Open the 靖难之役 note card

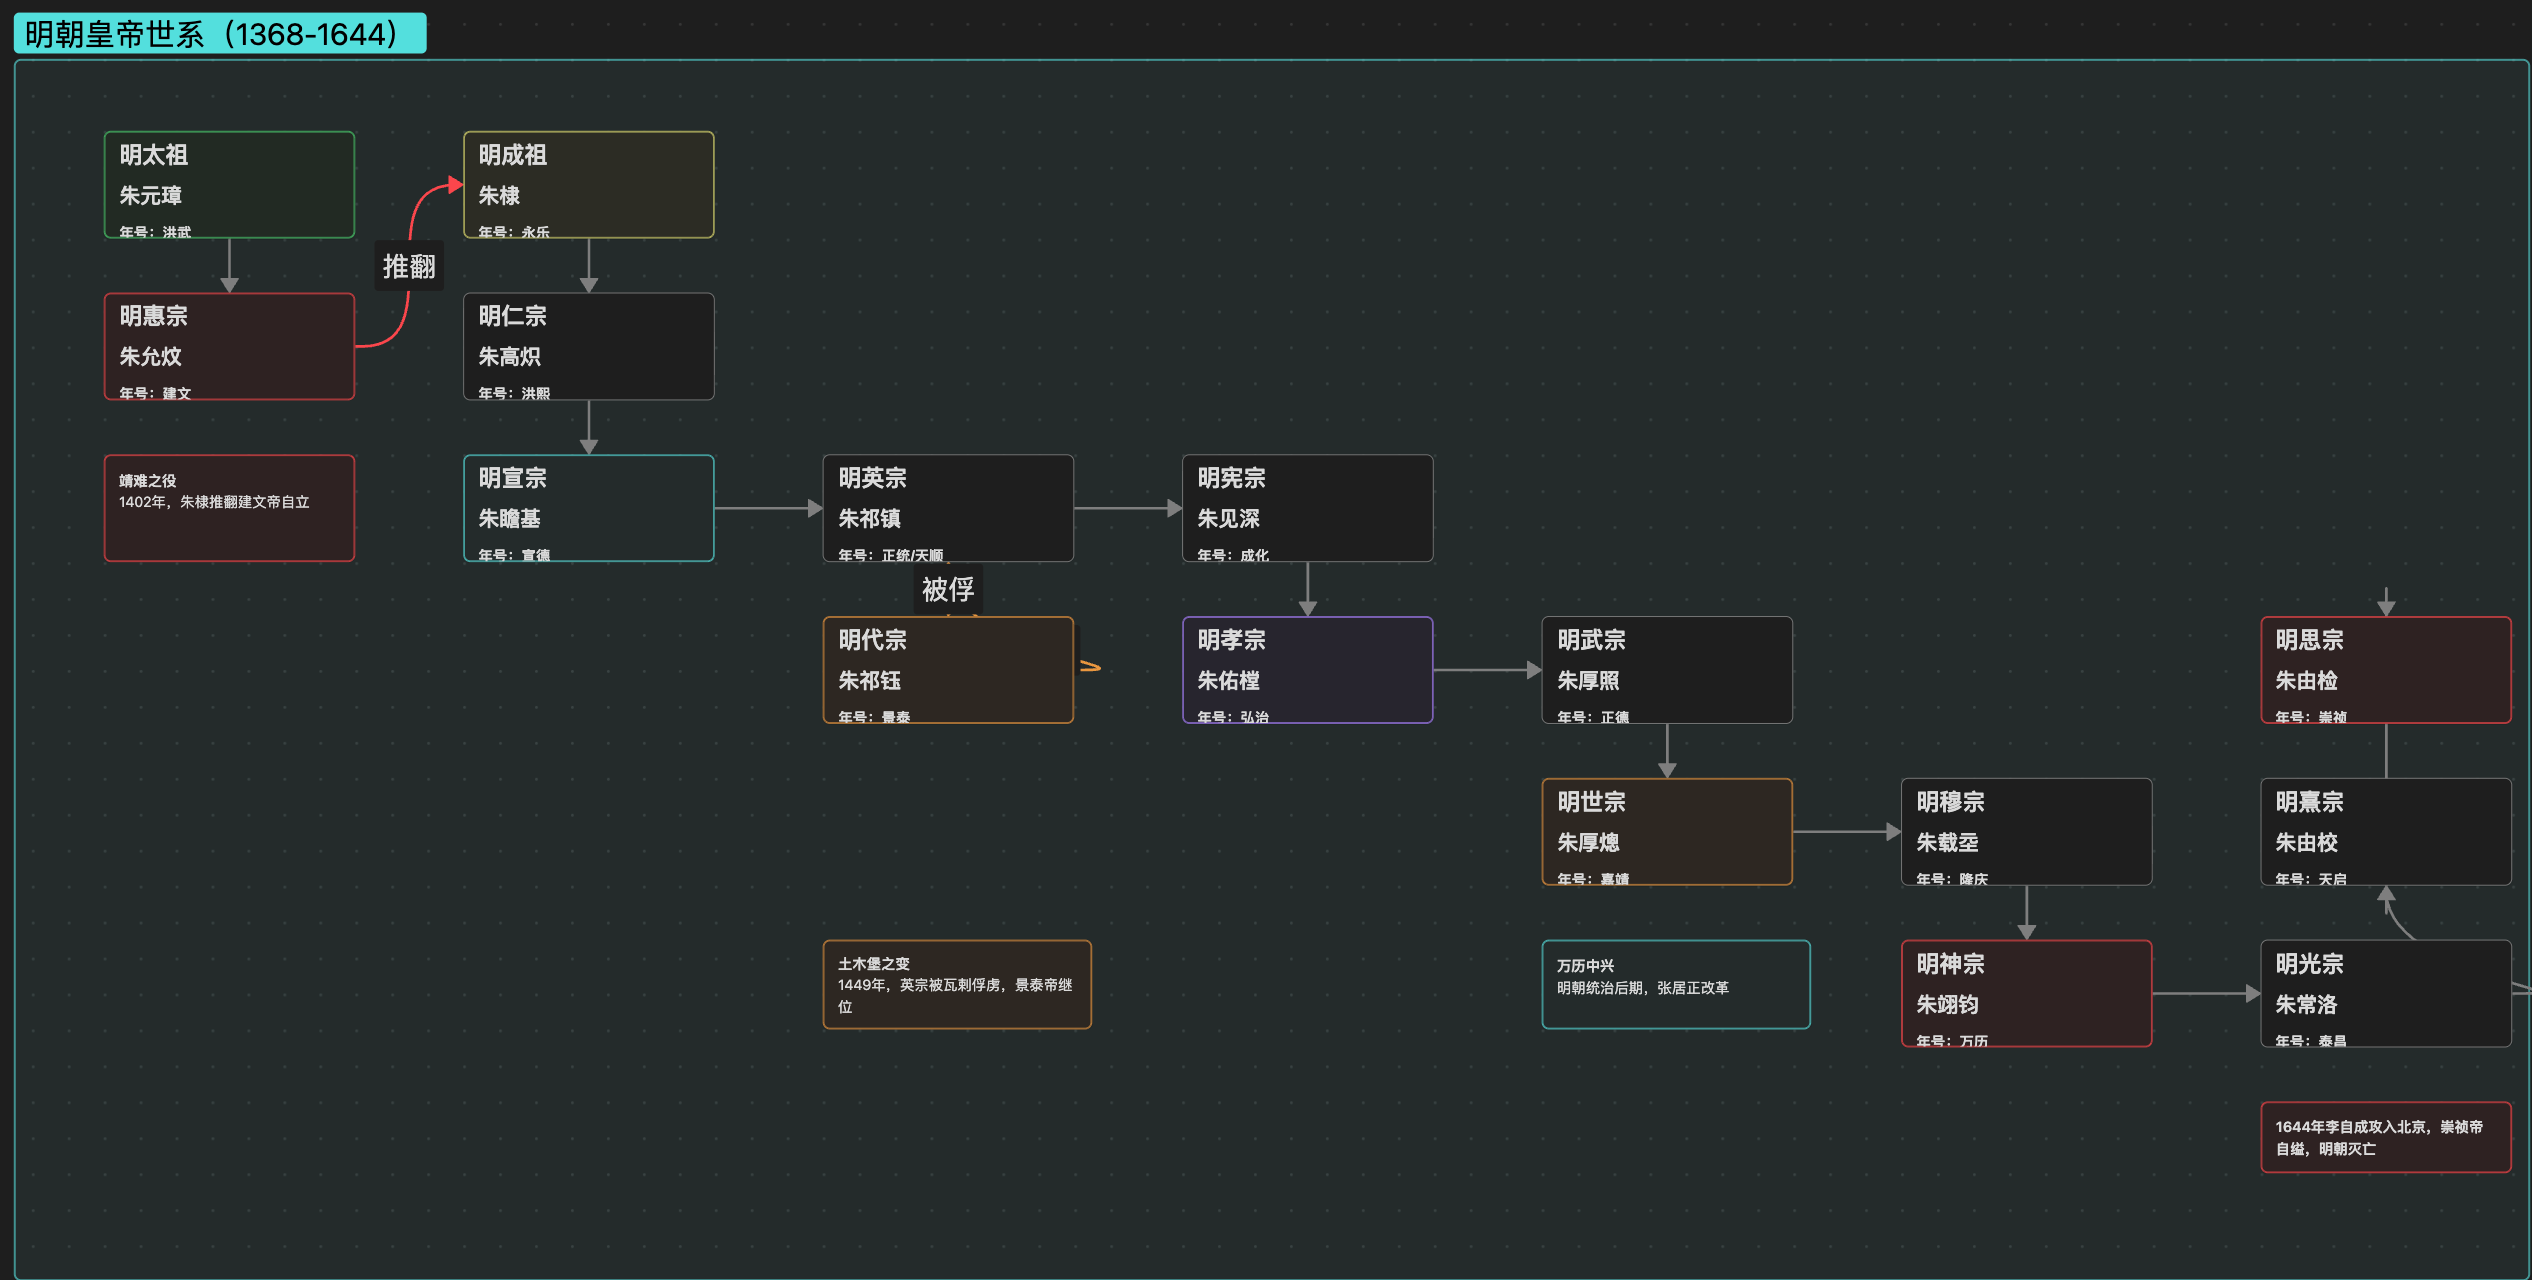click(x=229, y=508)
